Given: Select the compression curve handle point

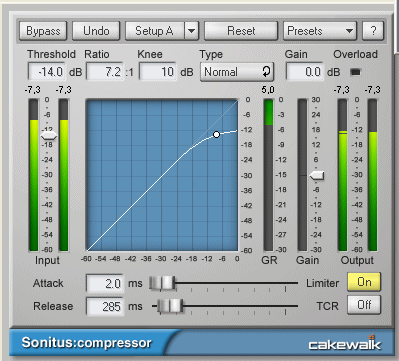Looking at the screenshot, I should 216,134.
